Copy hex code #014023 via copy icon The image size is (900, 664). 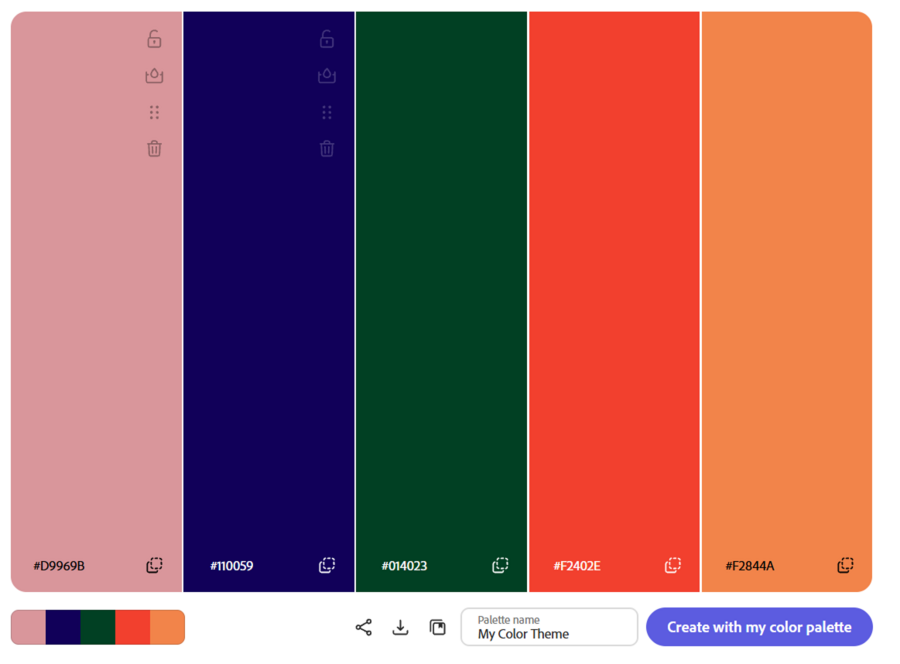pyautogui.click(x=500, y=565)
